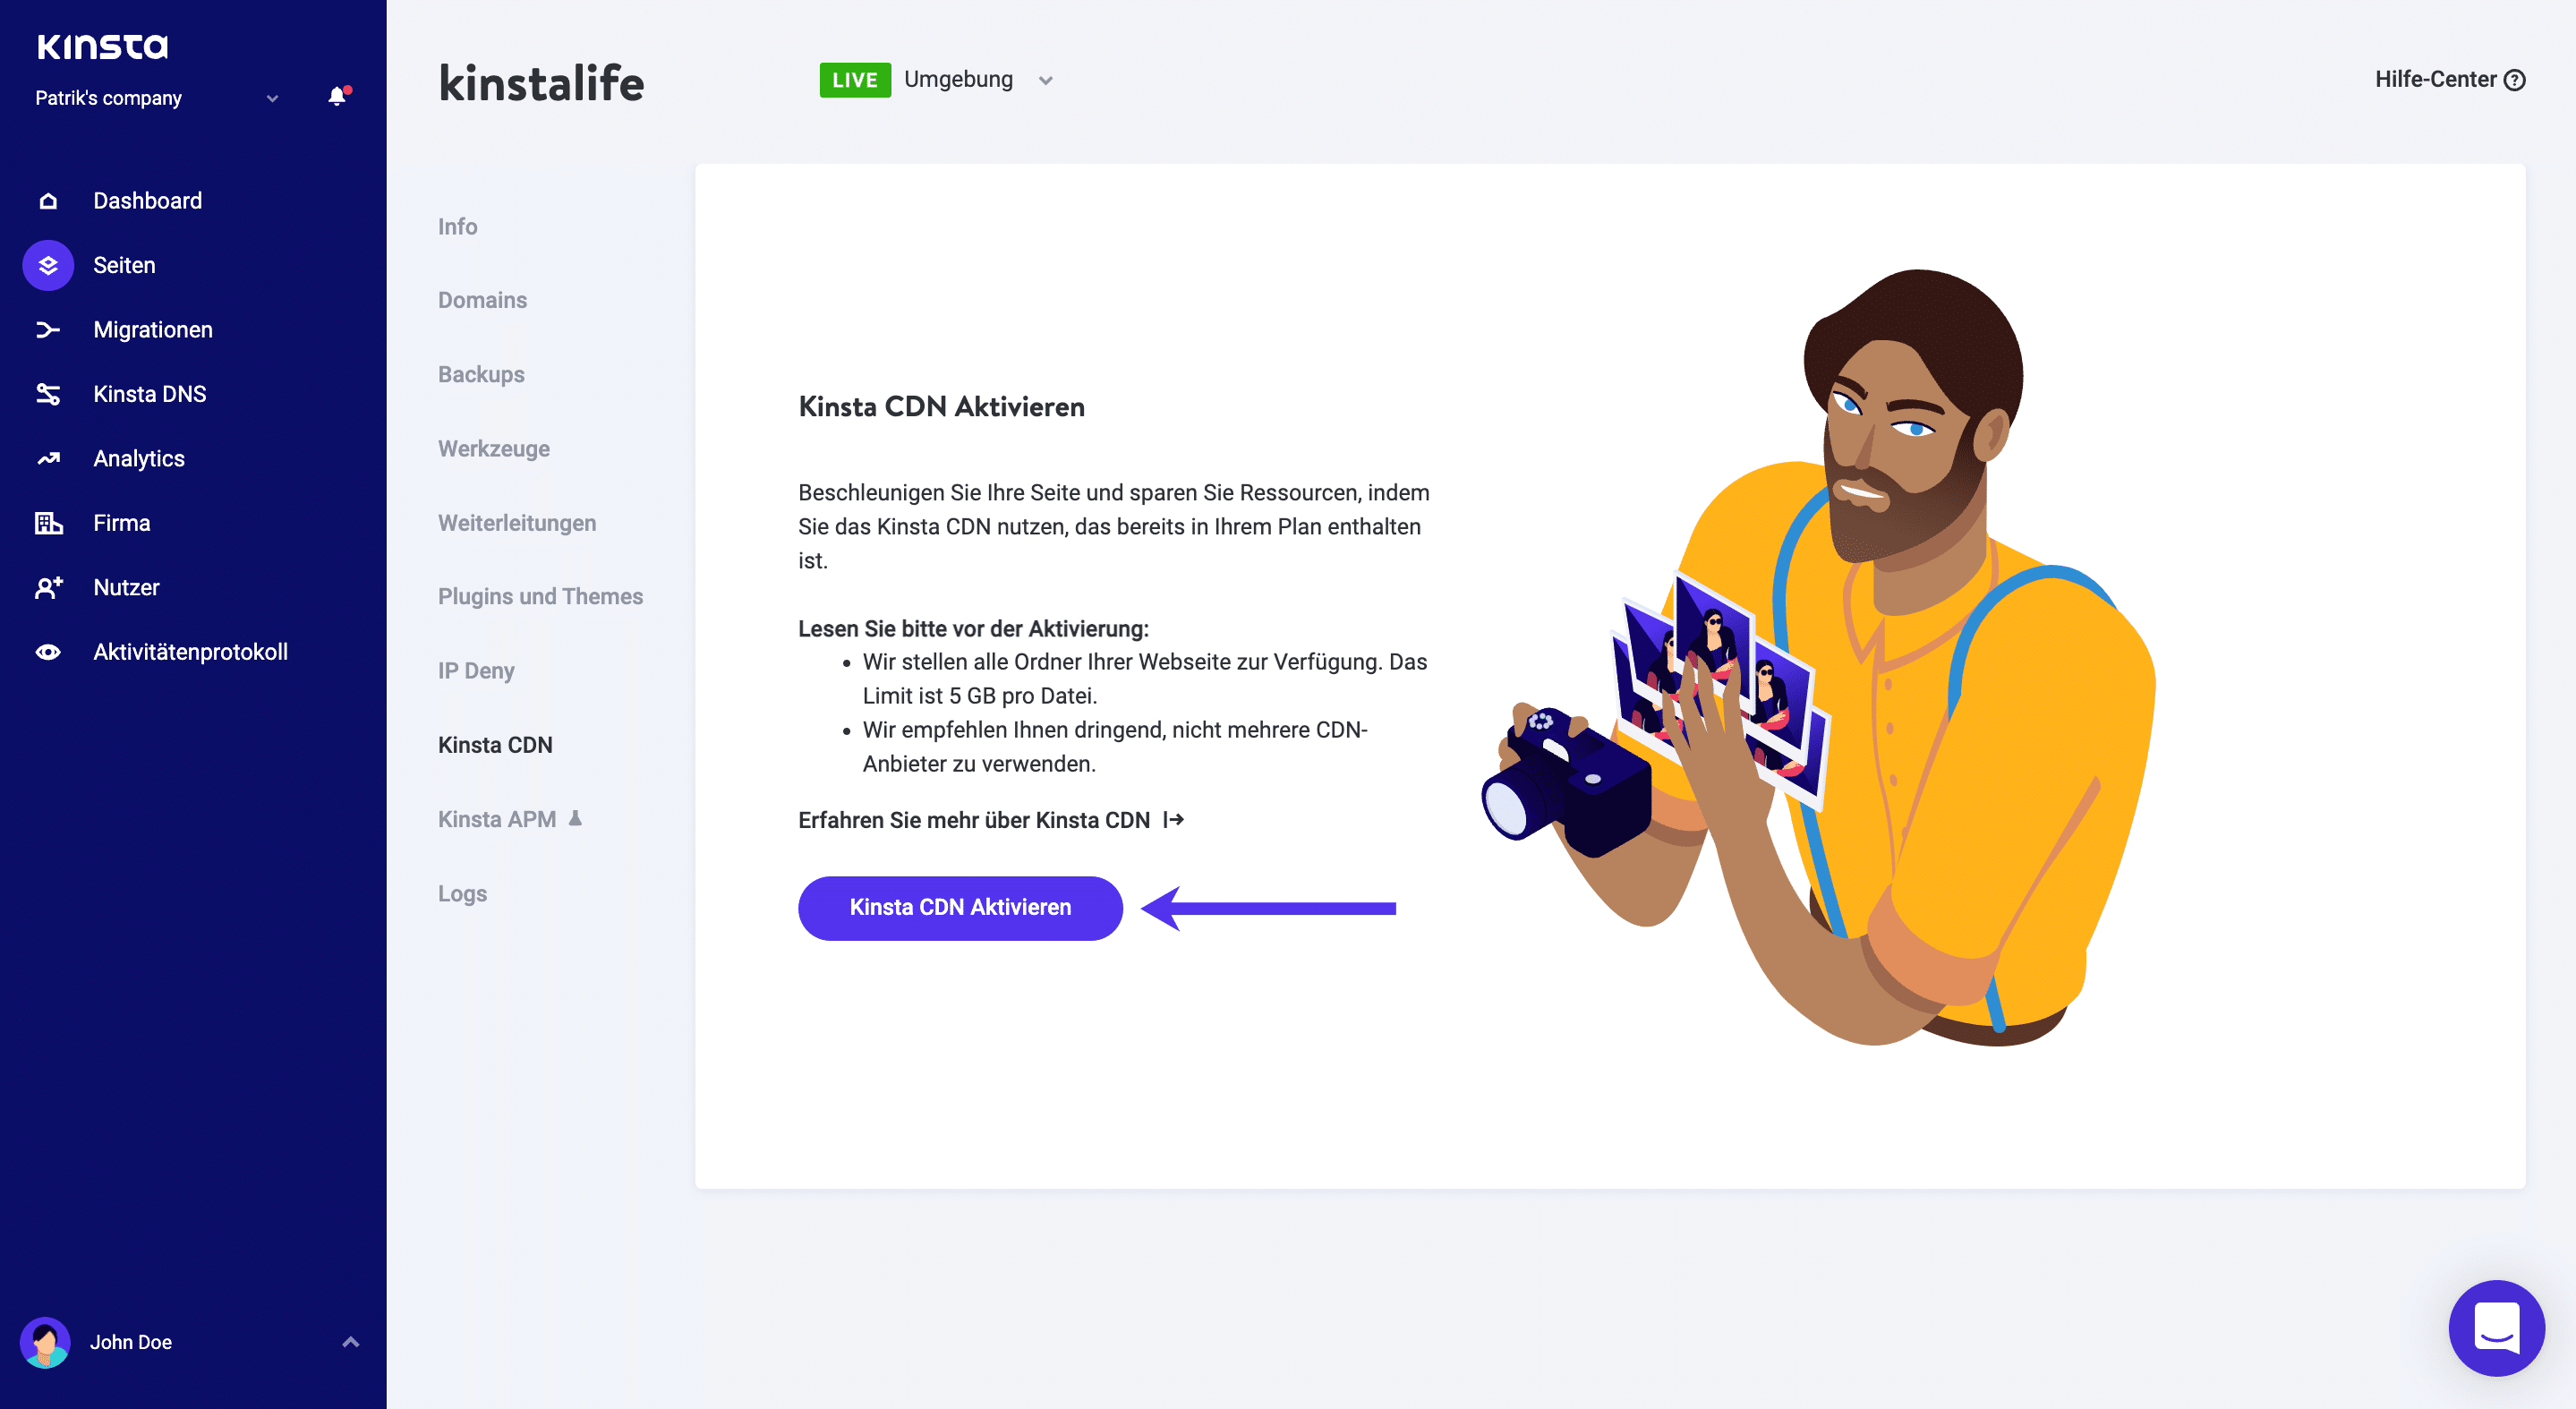
Task: Click the Analytics icon in sidebar
Action: 47,458
